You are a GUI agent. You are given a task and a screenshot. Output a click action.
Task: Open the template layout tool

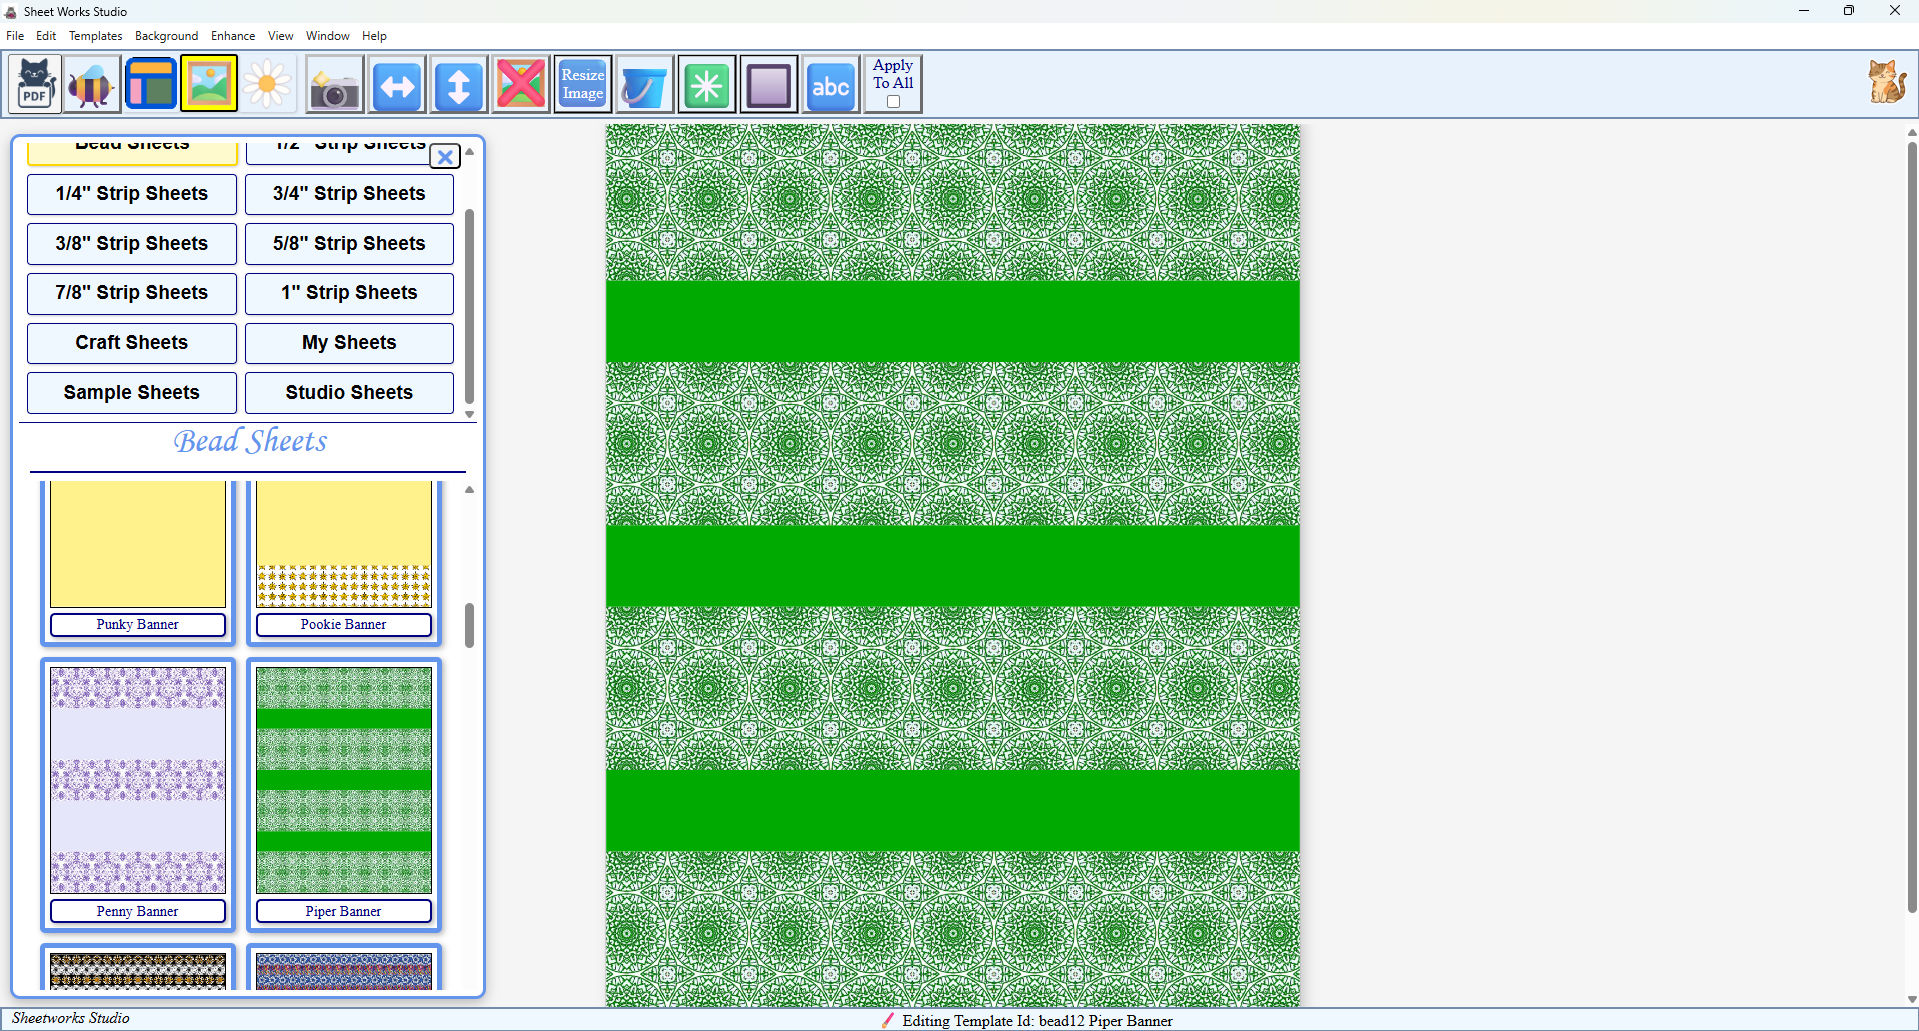[x=150, y=83]
